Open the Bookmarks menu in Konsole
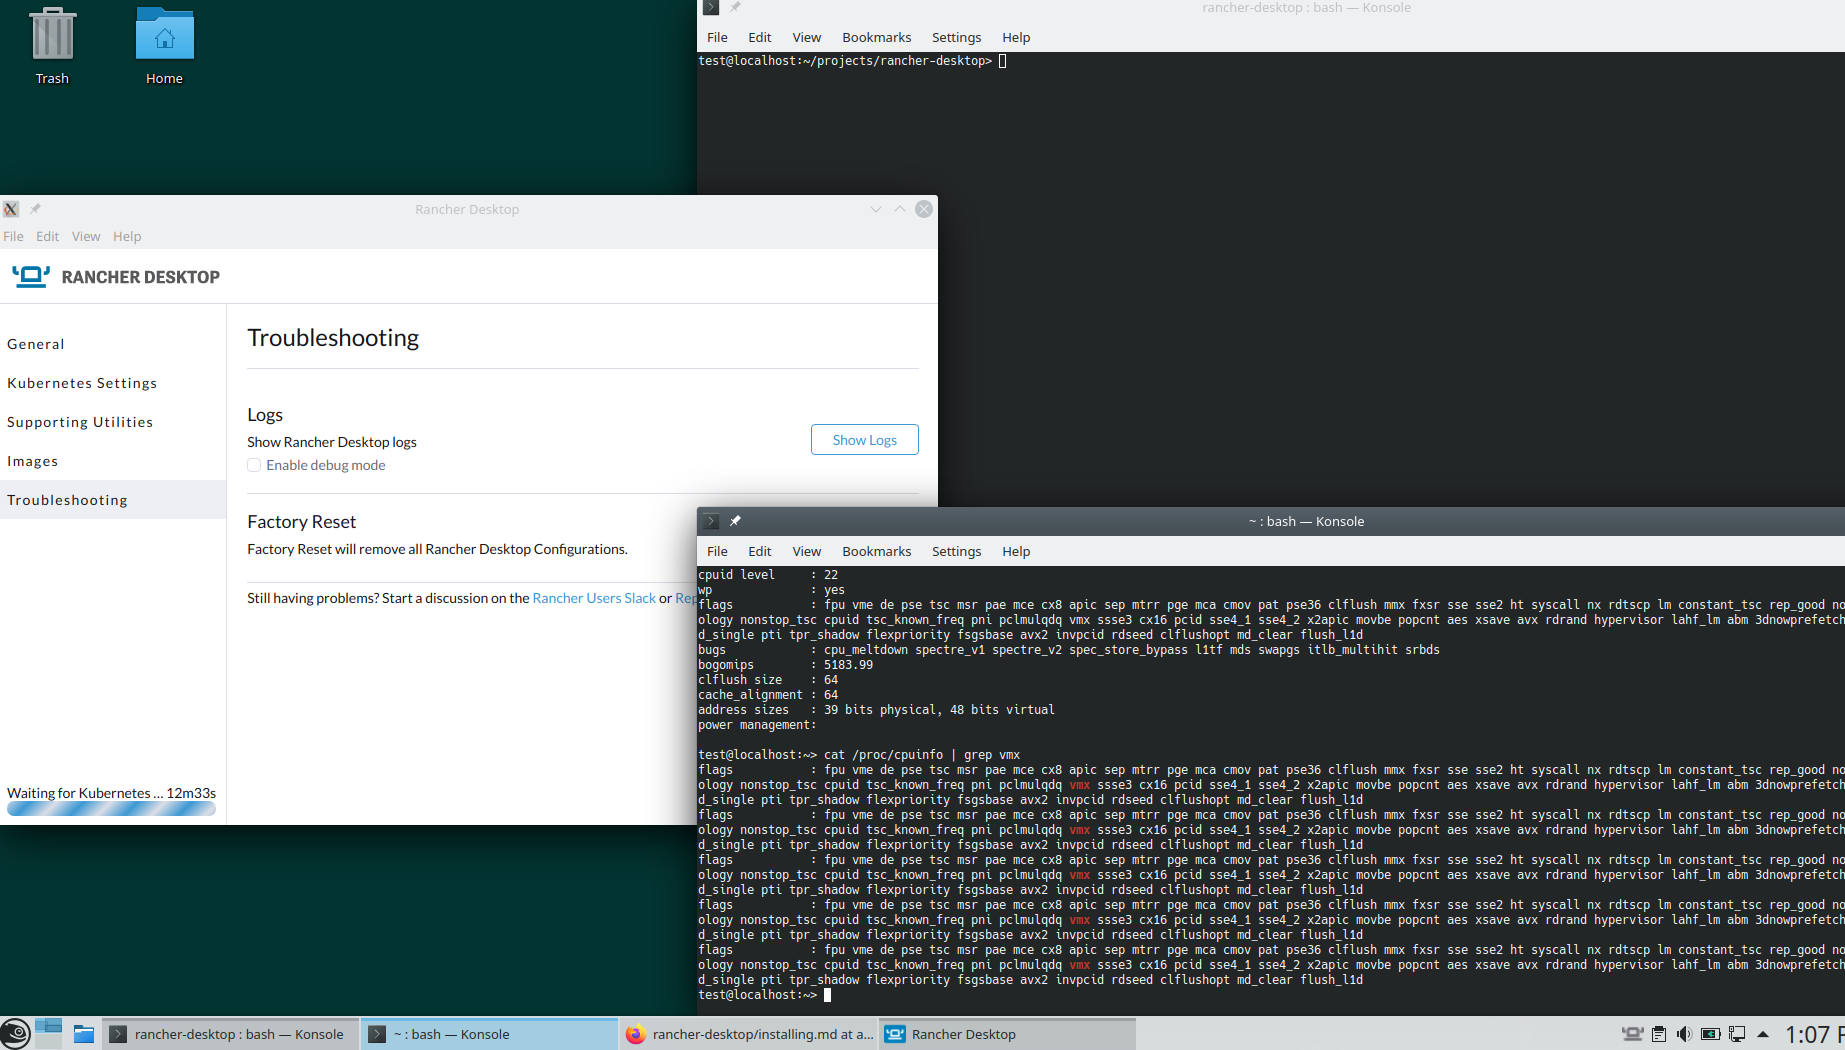Image resolution: width=1845 pixels, height=1050 pixels. pos(876,551)
